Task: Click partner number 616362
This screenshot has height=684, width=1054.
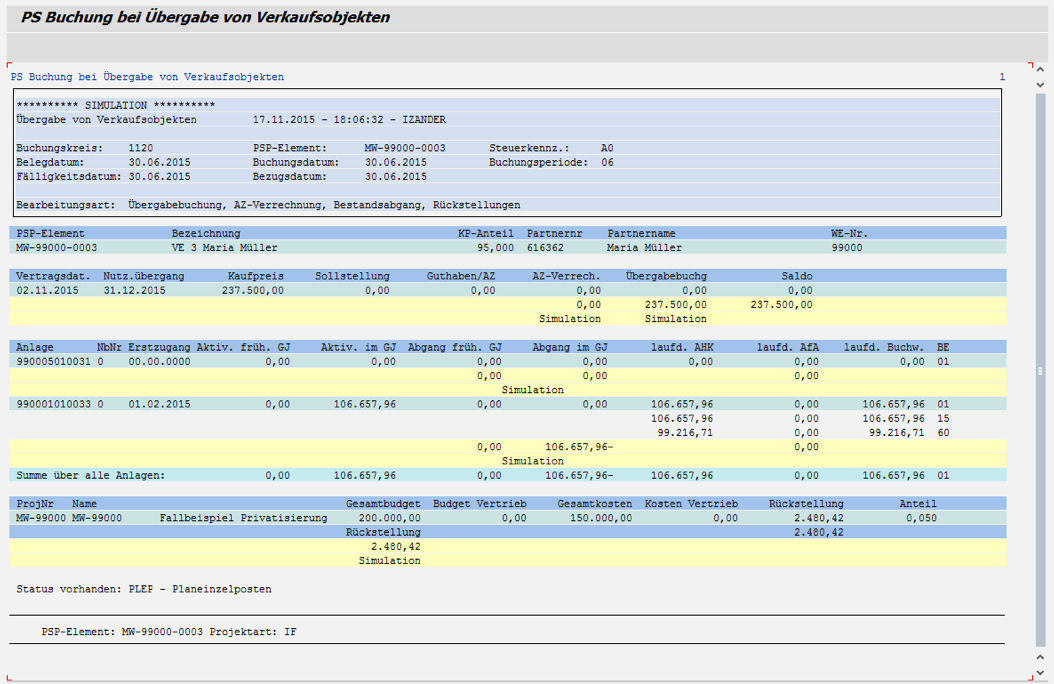Action: click(x=545, y=247)
